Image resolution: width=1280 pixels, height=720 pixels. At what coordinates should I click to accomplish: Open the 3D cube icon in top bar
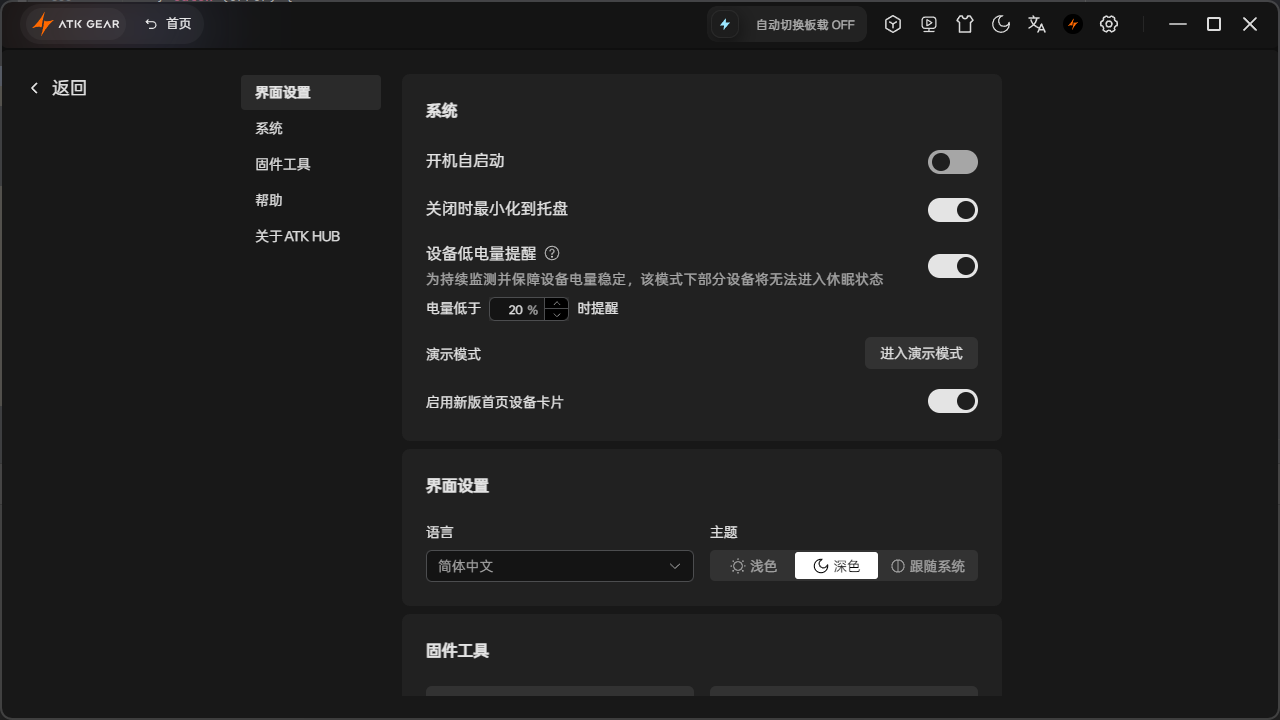(893, 24)
